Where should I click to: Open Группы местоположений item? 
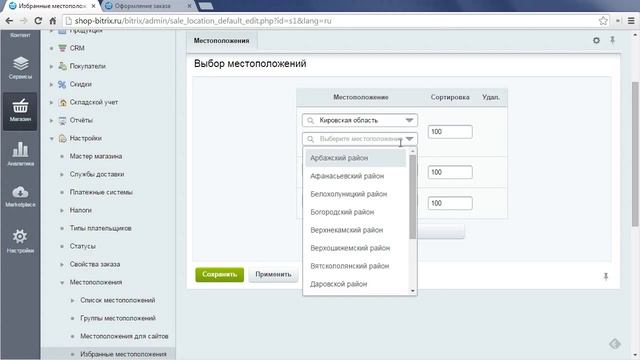[x=118, y=318]
